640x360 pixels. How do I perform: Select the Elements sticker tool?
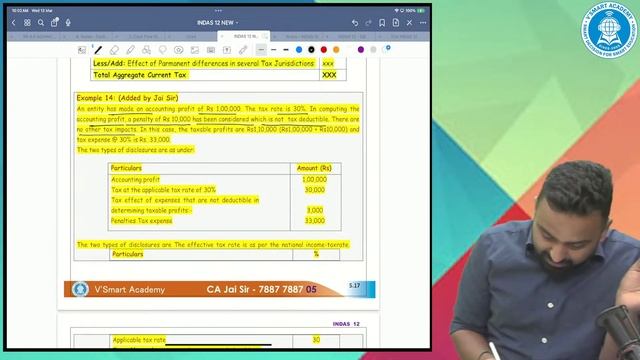[178, 50]
